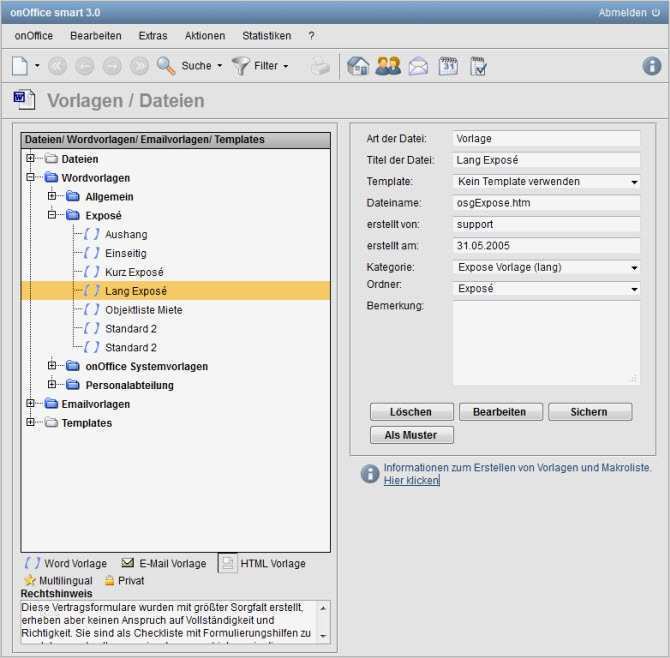Click the HTML Vorlage legend icon

click(228, 563)
